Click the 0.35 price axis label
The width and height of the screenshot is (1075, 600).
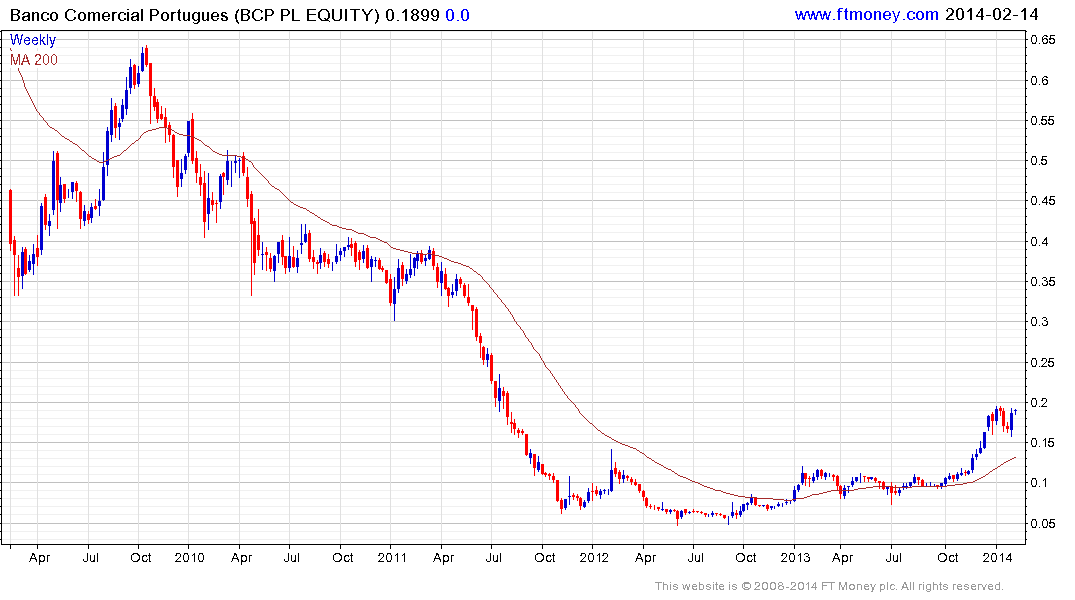1043,282
